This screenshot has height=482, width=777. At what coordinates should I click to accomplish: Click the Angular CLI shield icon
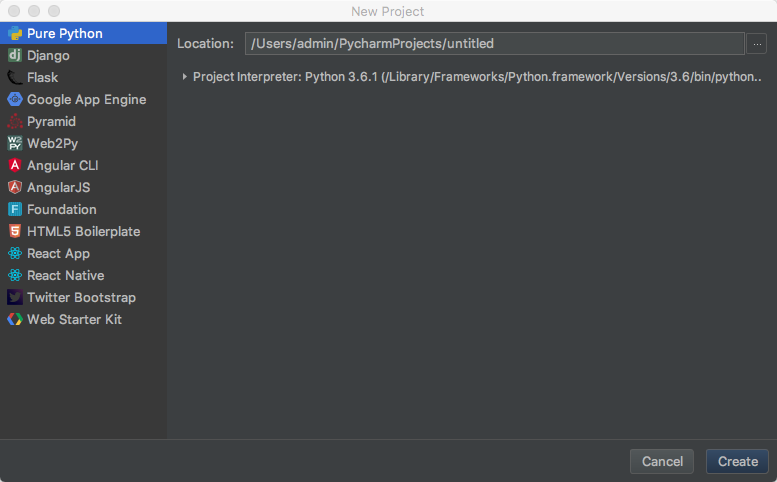tap(15, 165)
